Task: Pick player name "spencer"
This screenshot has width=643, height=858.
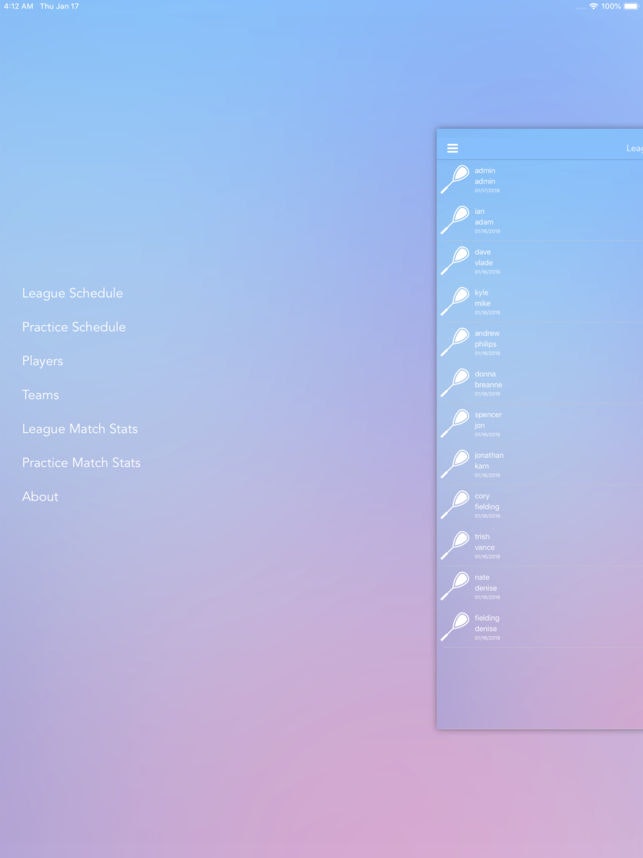Action: (488, 415)
